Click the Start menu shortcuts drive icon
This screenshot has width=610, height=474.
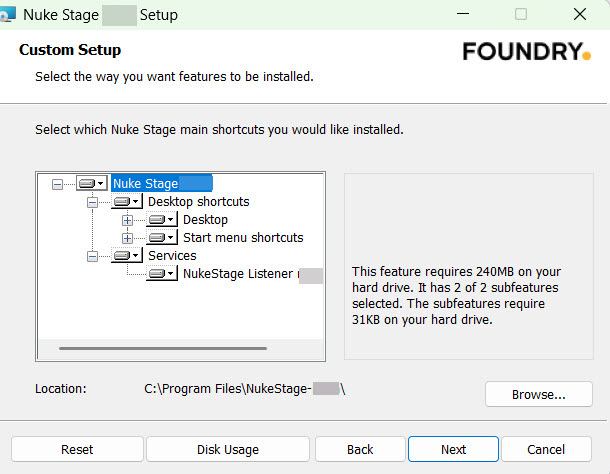point(161,238)
